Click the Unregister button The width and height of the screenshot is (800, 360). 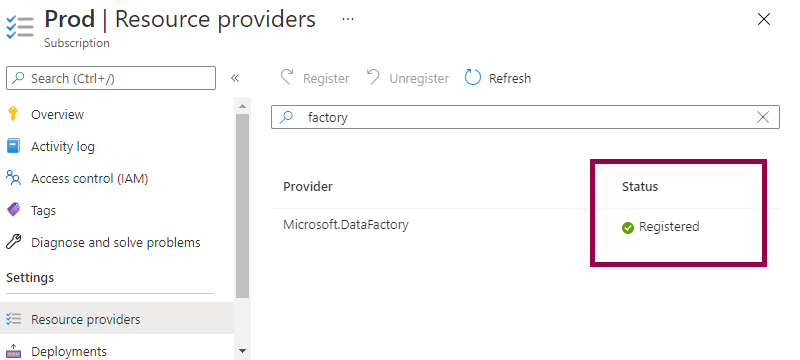coord(408,79)
